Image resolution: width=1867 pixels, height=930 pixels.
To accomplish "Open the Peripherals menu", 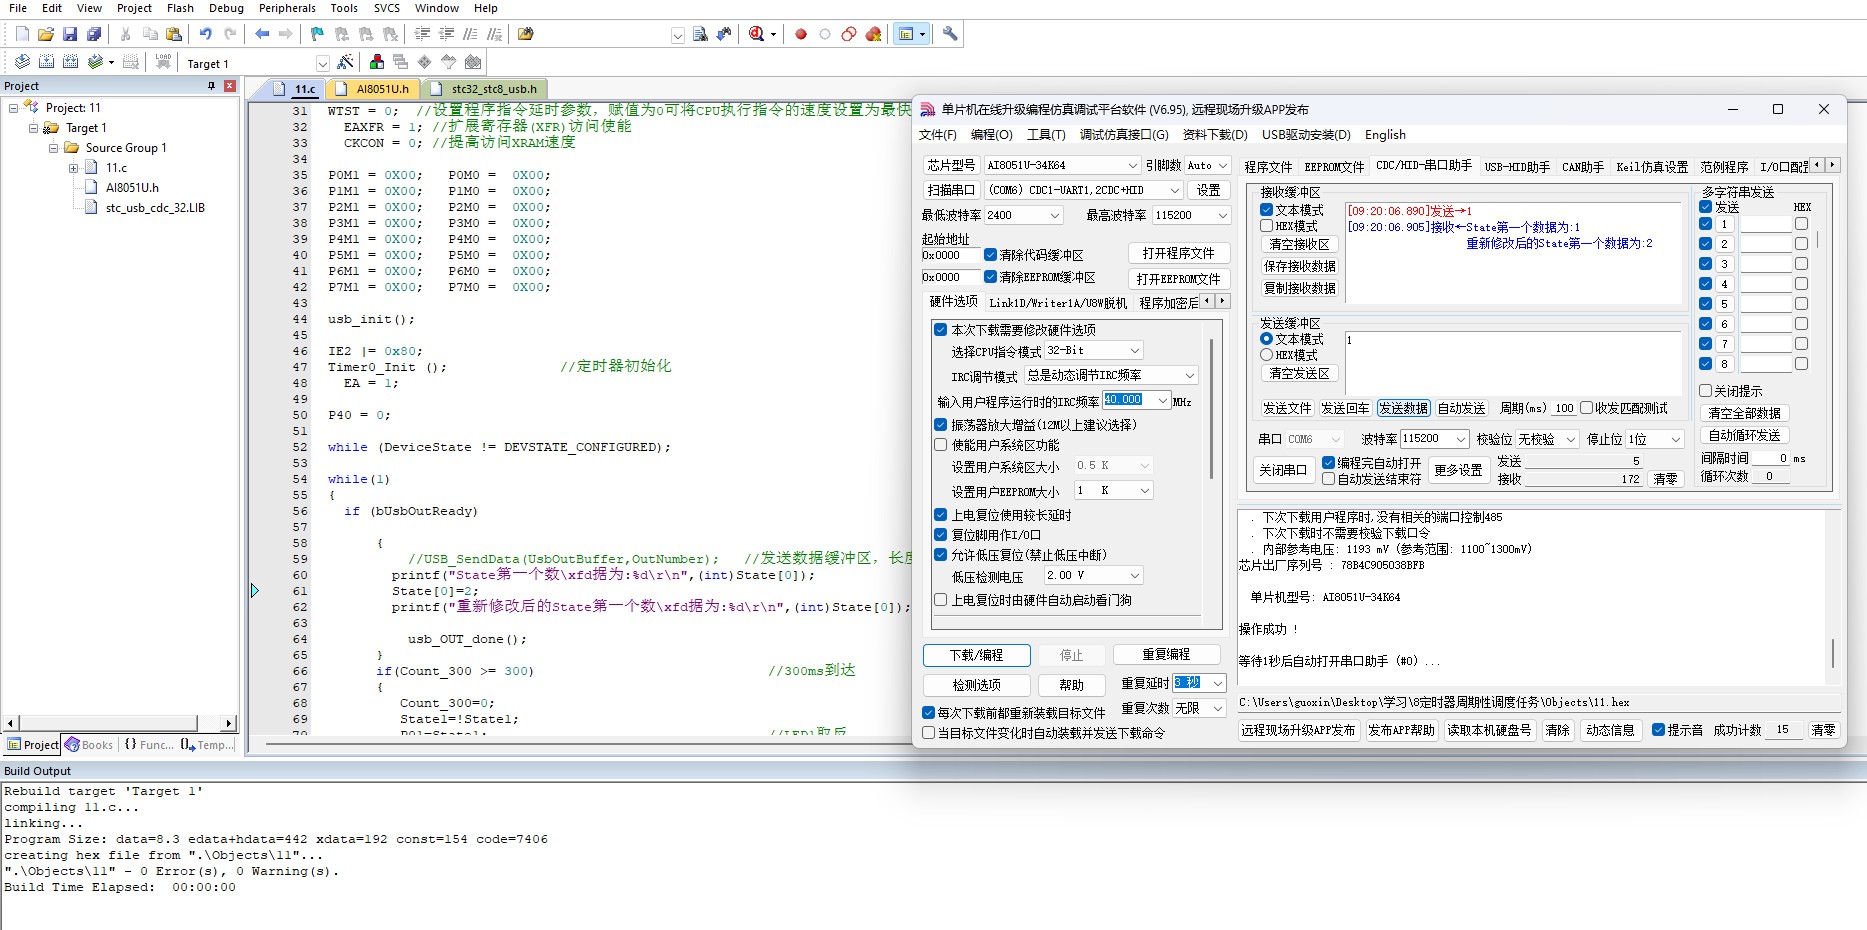I will click(287, 8).
